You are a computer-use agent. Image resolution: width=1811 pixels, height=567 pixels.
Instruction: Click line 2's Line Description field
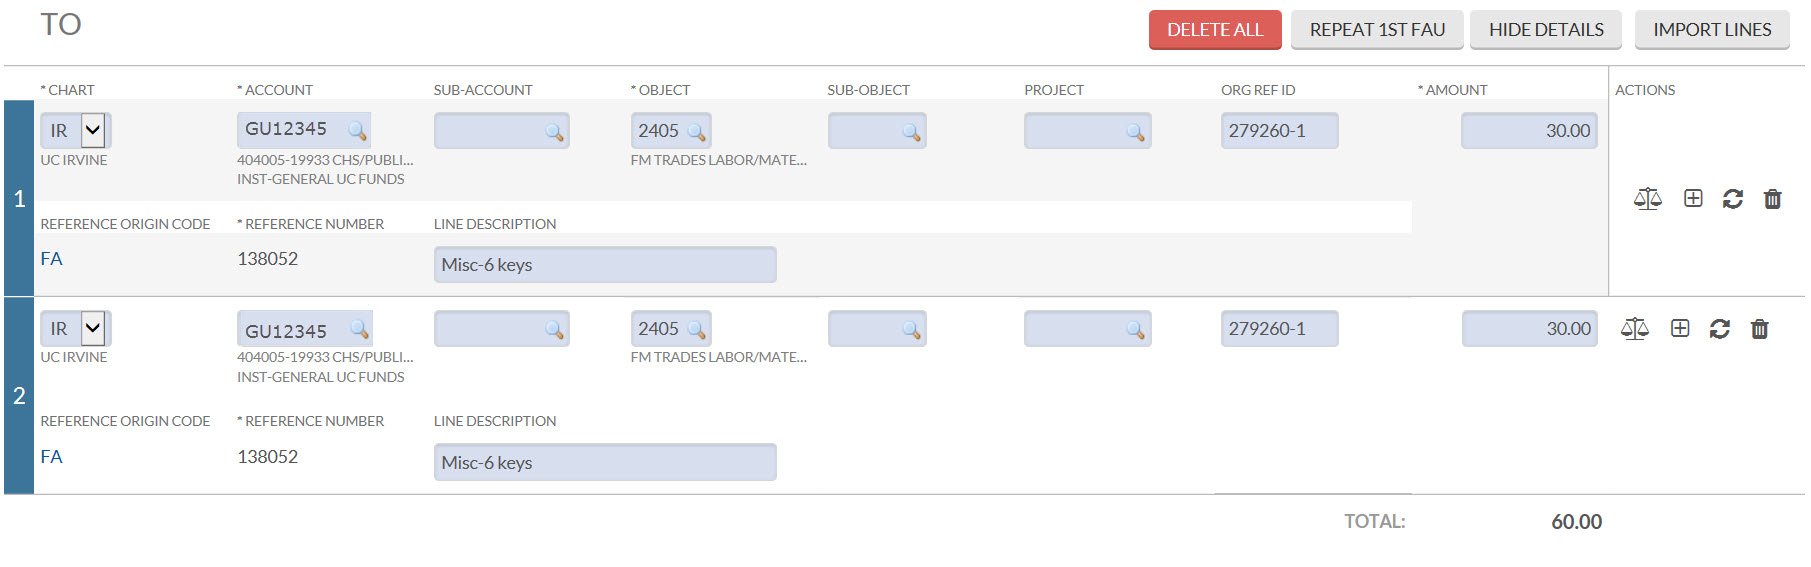pyautogui.click(x=604, y=463)
